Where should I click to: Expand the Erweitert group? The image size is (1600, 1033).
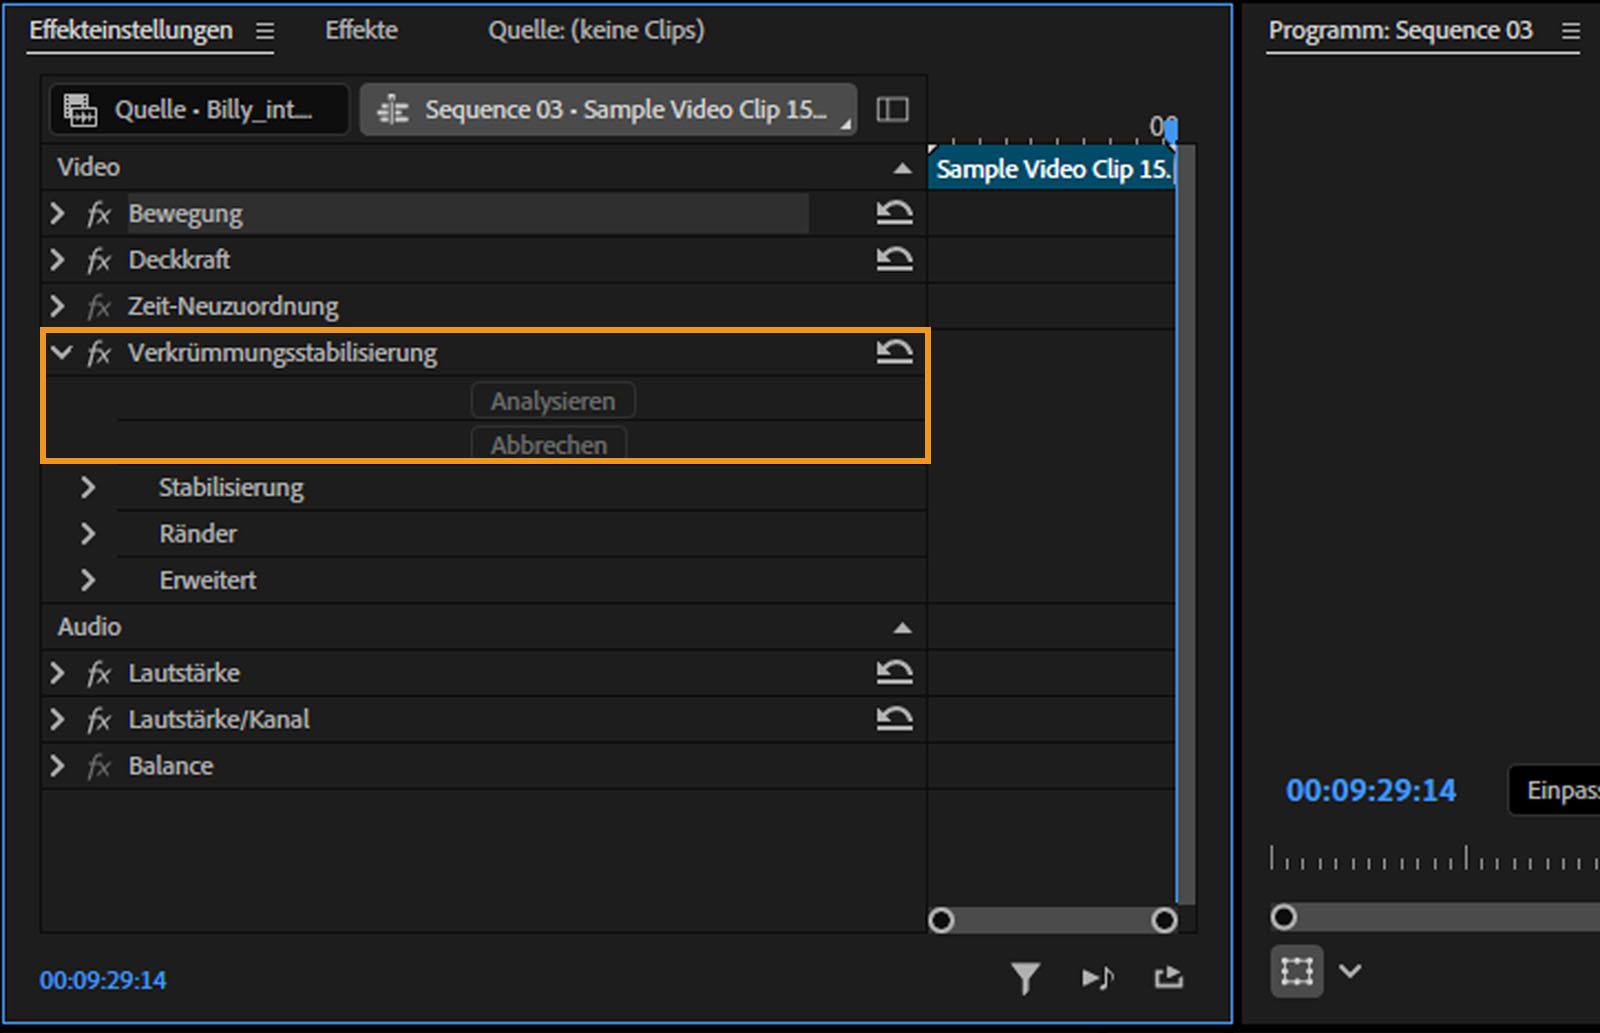88,580
